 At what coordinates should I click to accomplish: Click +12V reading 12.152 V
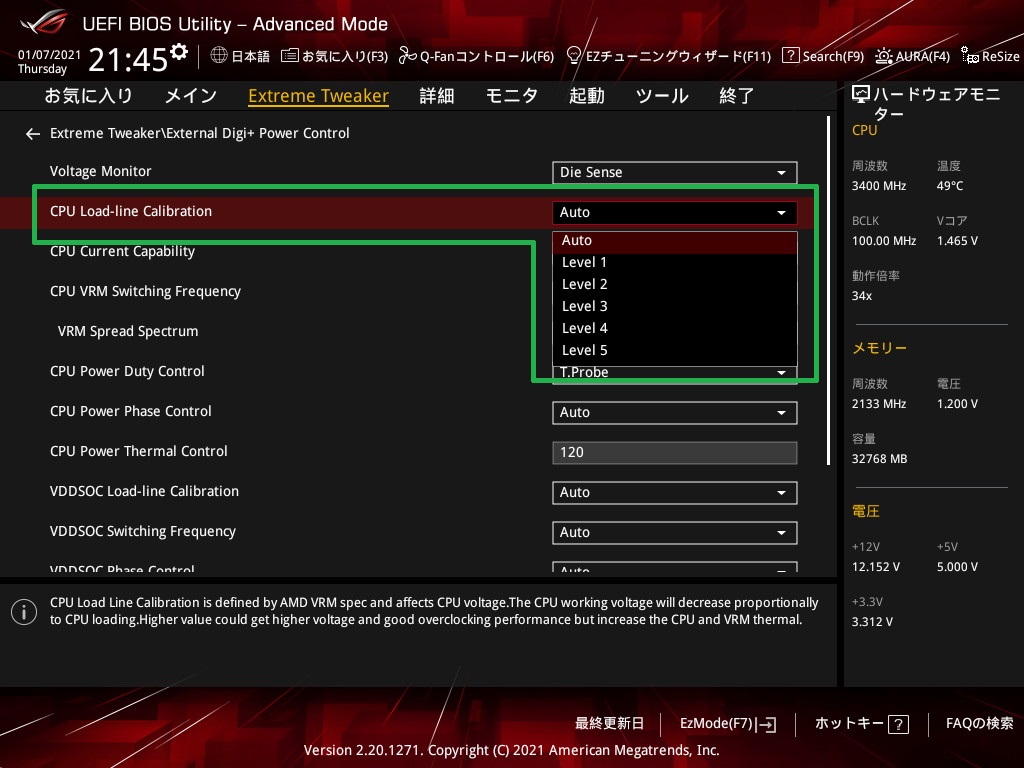coord(875,567)
